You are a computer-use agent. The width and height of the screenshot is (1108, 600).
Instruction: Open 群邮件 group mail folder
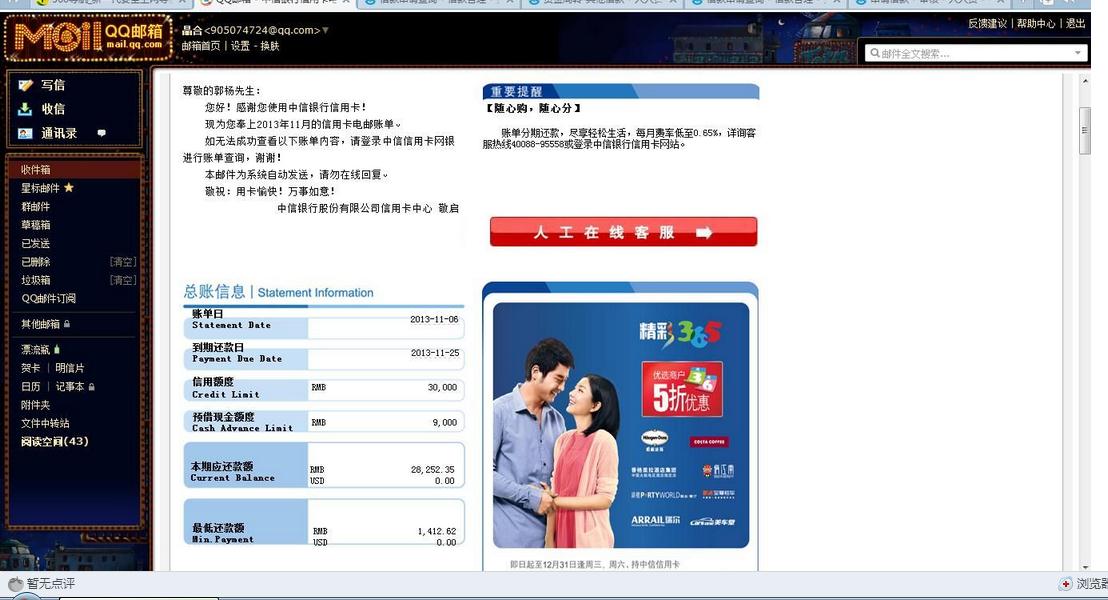tap(35, 206)
